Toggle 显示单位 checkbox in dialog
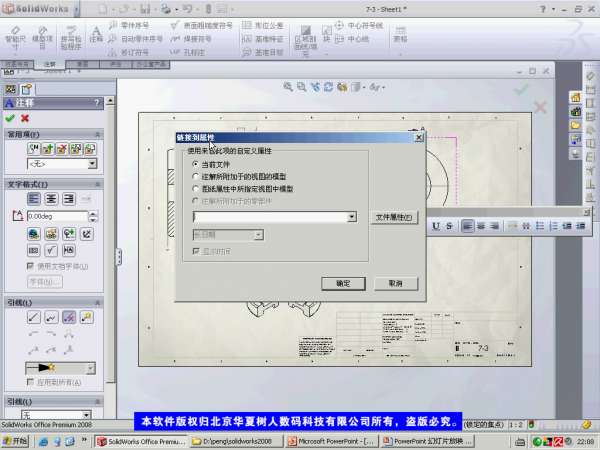 coord(196,251)
